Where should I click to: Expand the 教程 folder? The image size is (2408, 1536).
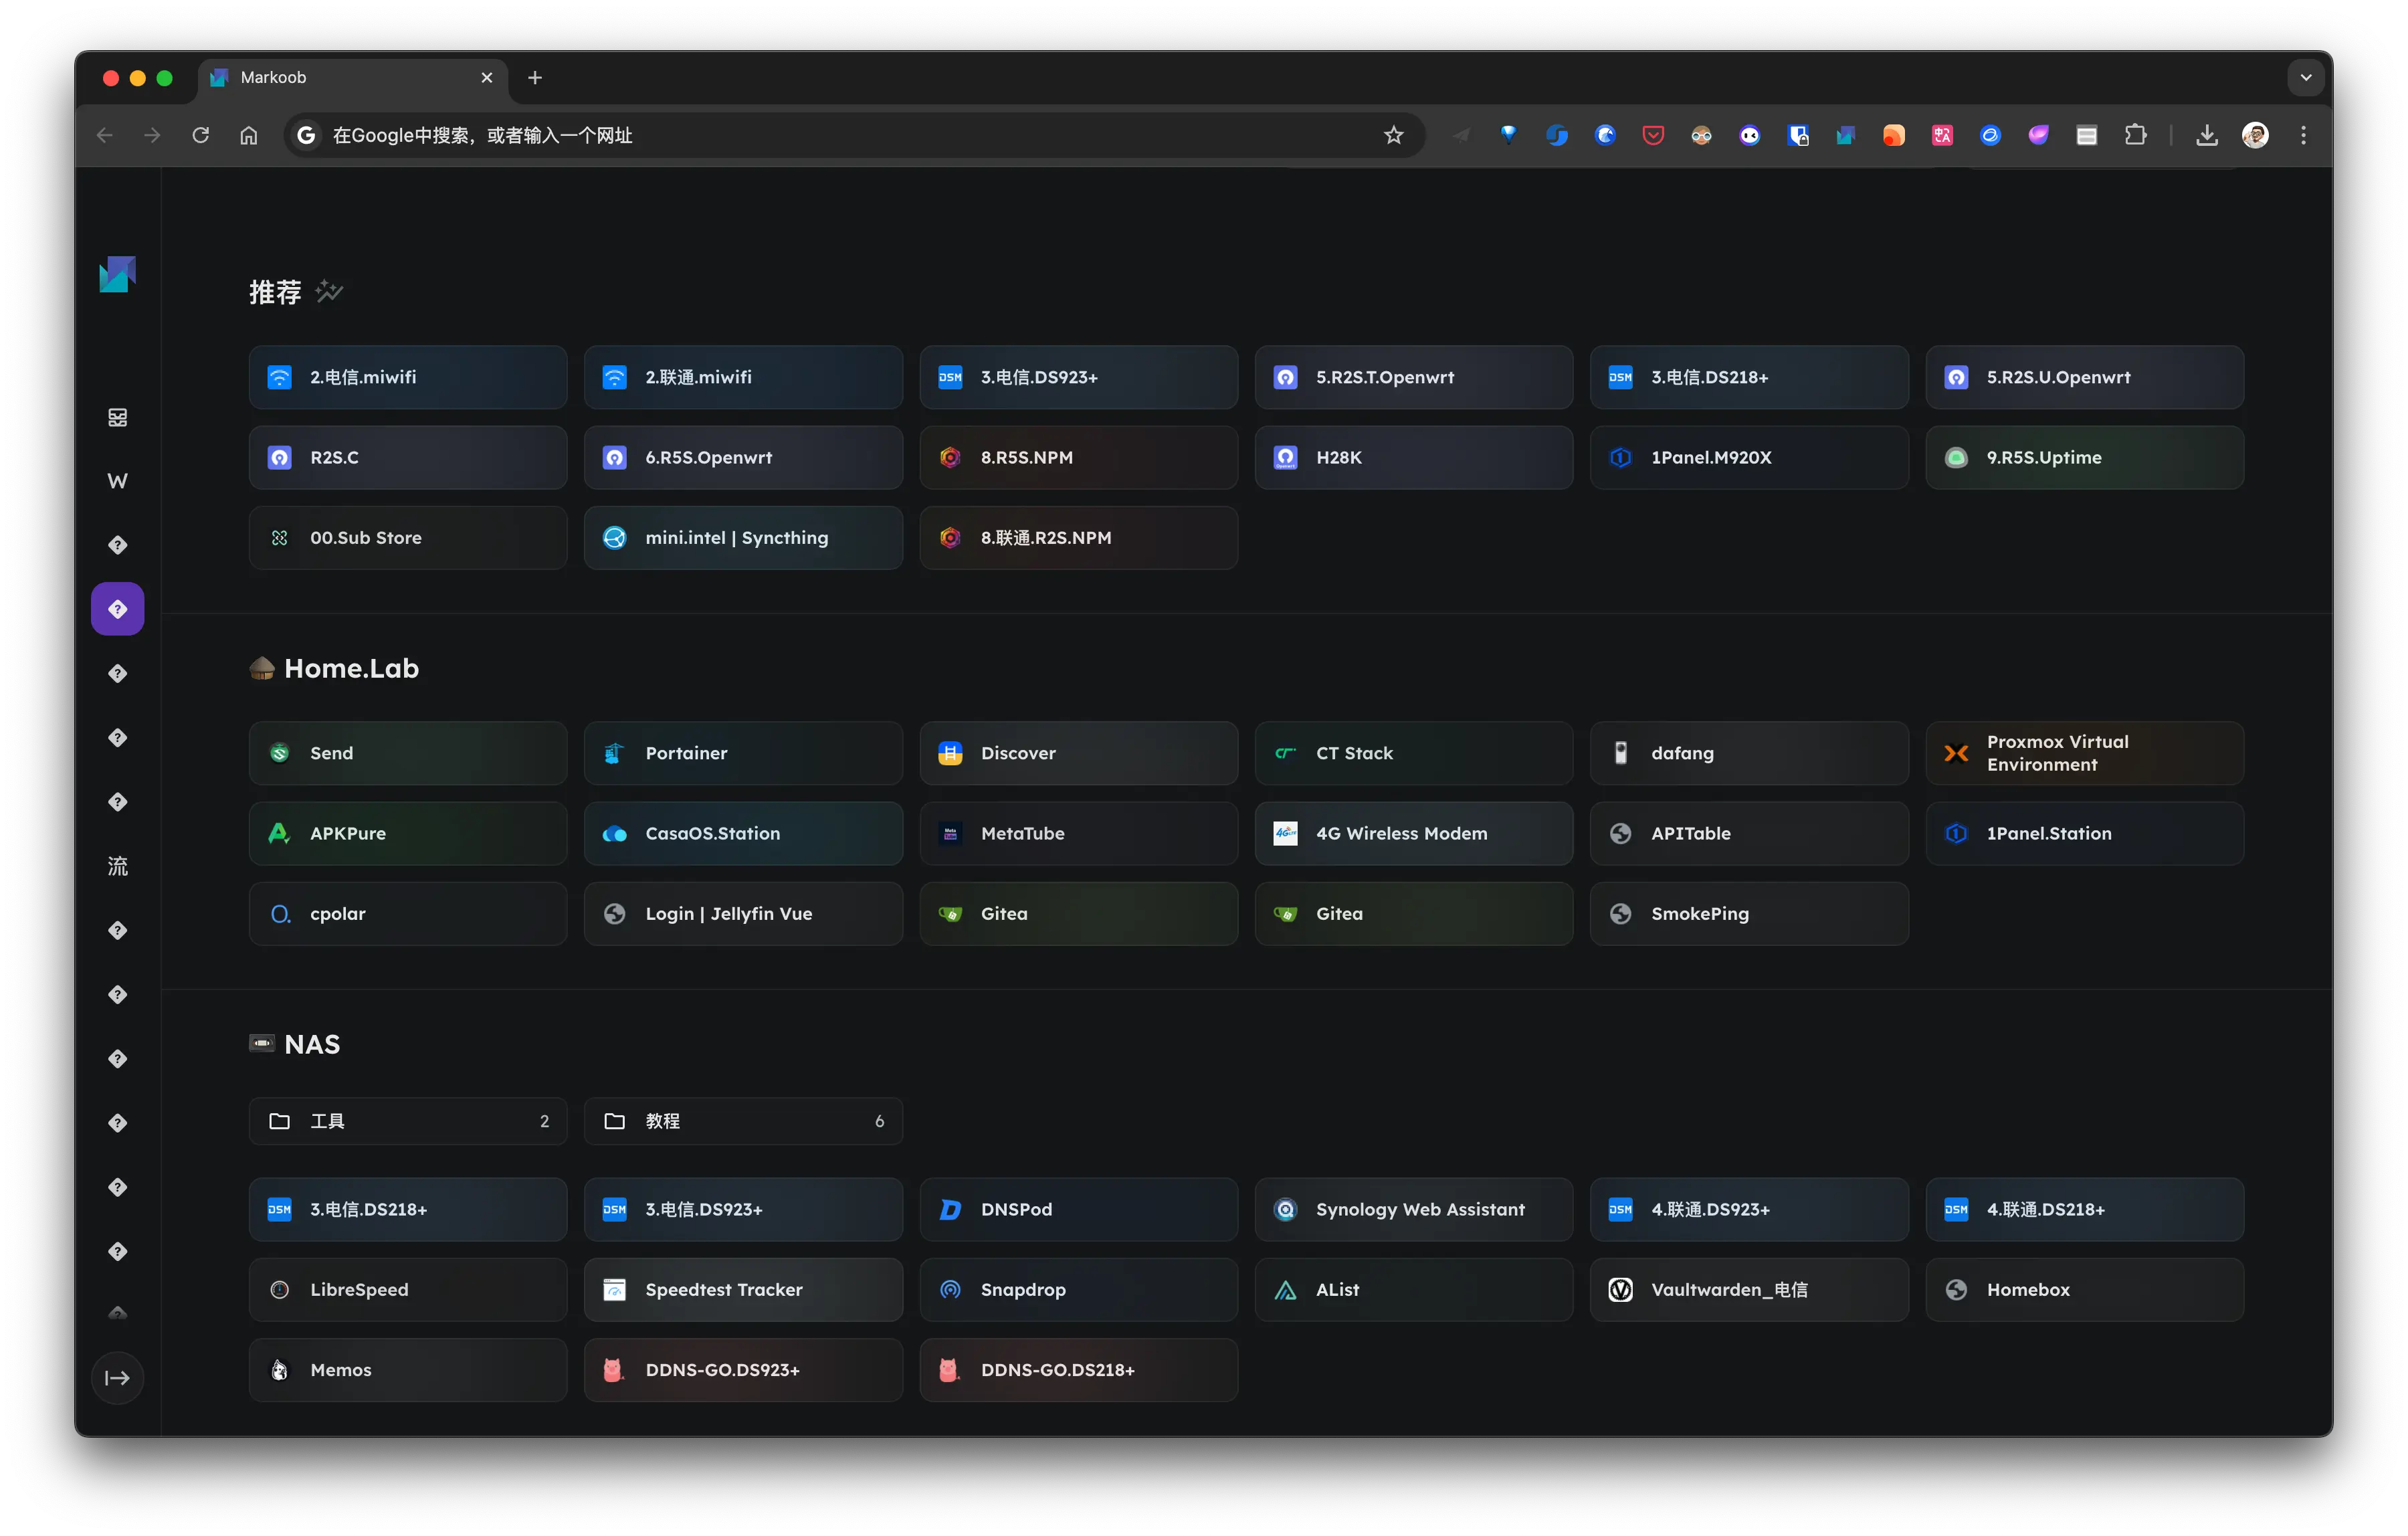(742, 1121)
